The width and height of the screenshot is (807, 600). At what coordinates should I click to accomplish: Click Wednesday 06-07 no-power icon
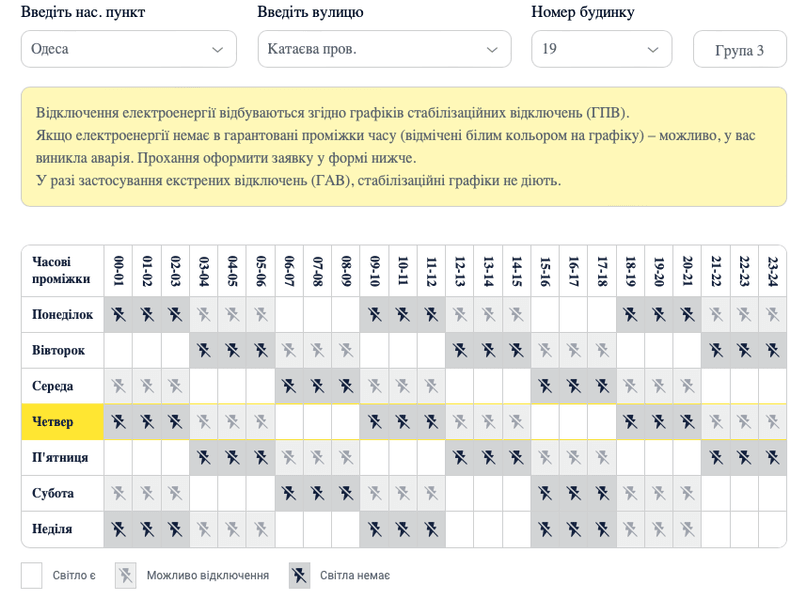(289, 386)
